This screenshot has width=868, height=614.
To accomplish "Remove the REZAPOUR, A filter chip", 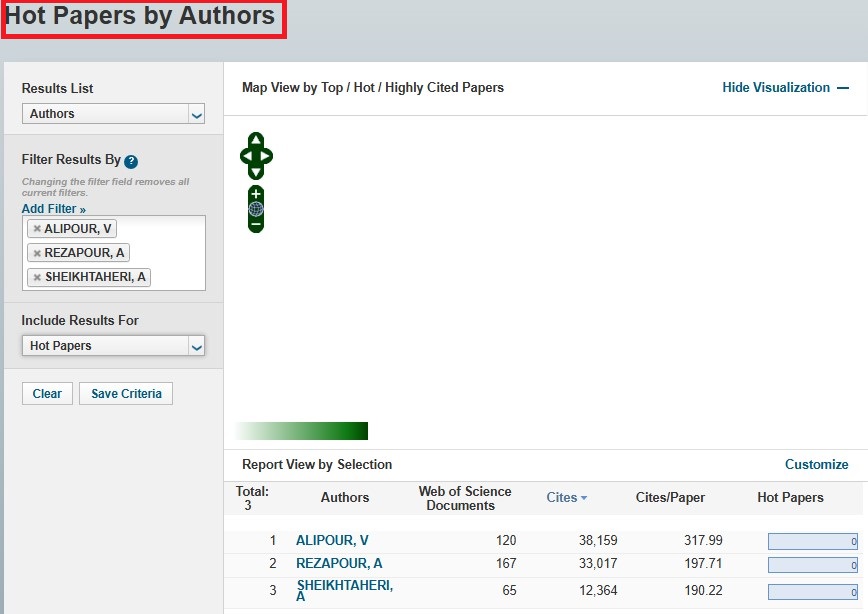I will 37,253.
